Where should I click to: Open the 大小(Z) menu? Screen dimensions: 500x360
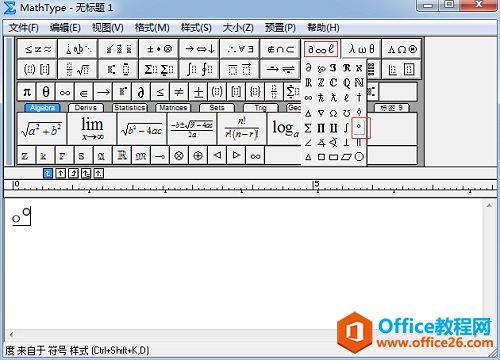point(238,28)
